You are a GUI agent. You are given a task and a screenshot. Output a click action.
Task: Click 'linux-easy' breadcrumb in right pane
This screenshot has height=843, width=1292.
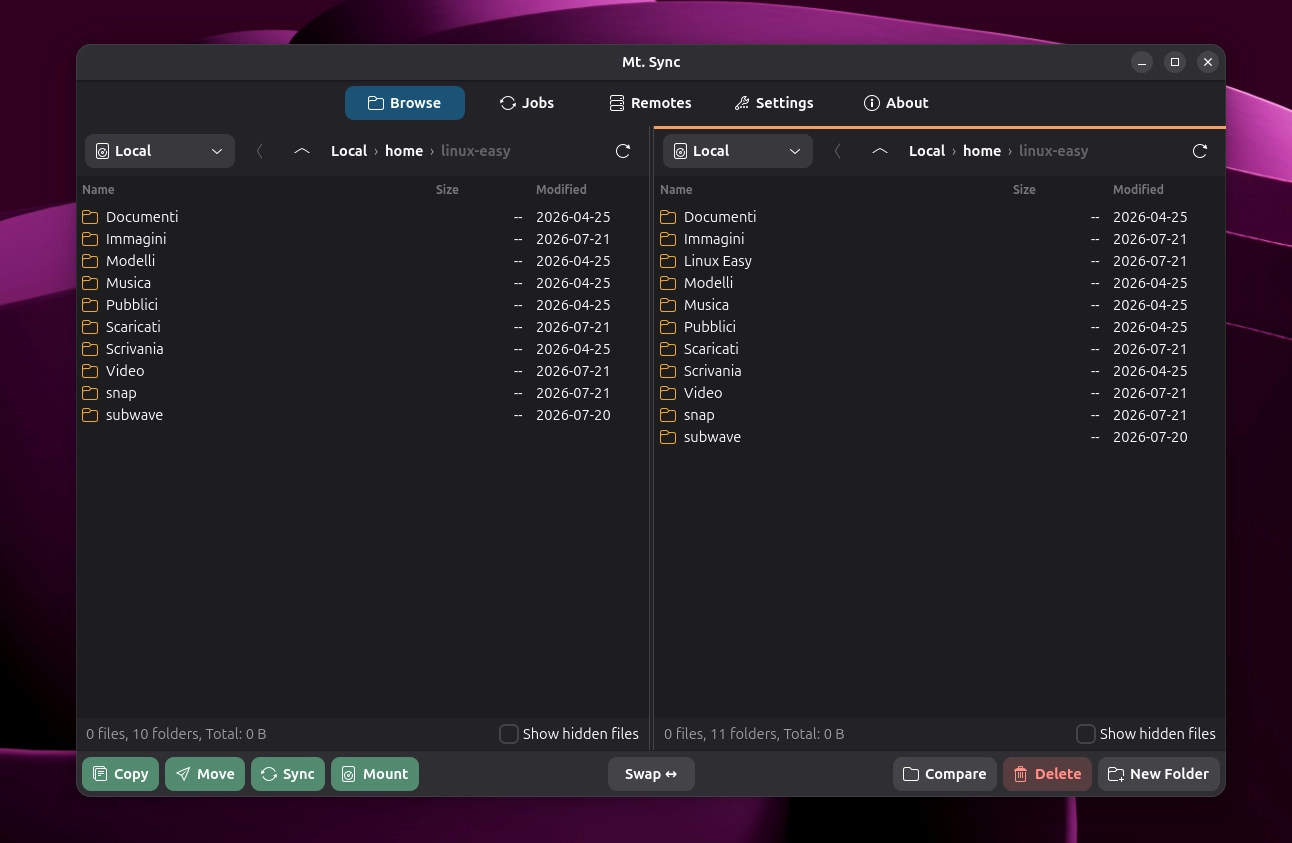point(1054,151)
